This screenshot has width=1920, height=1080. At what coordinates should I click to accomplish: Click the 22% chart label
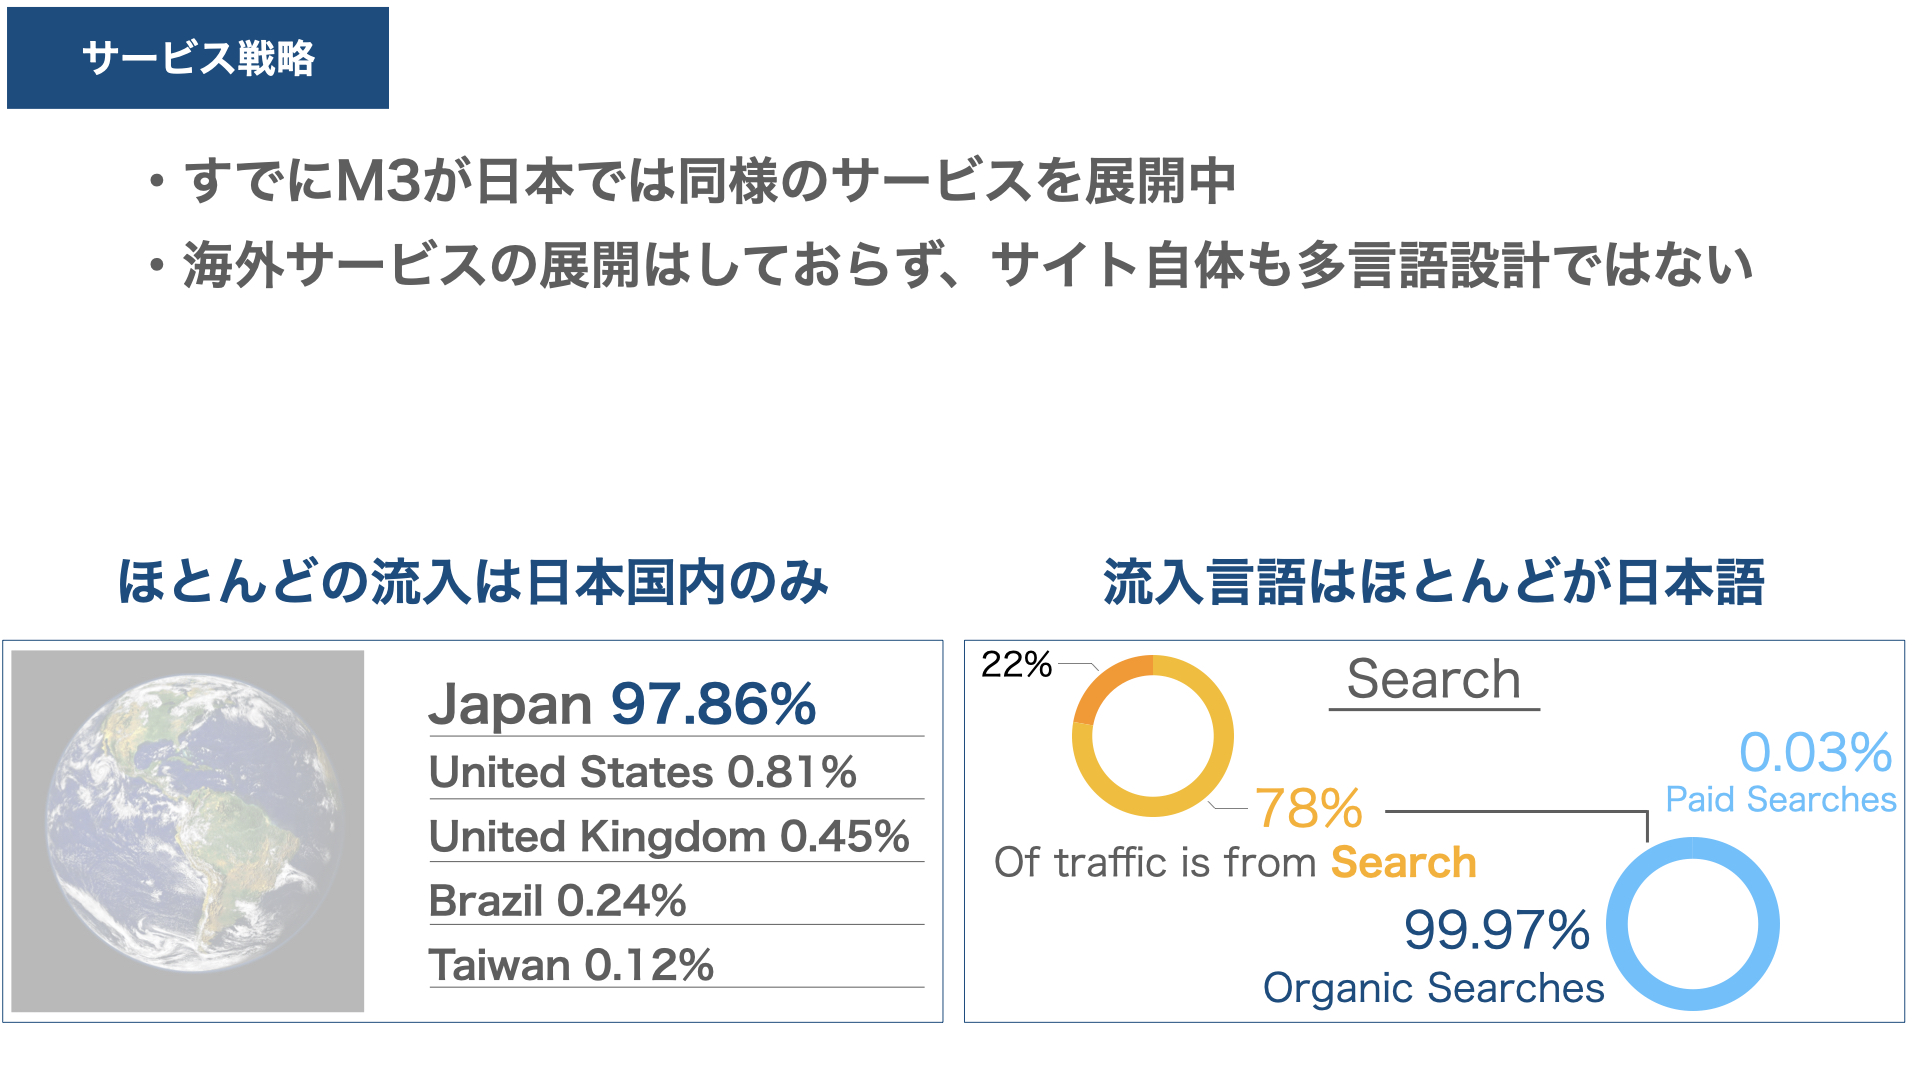pyautogui.click(x=1016, y=664)
